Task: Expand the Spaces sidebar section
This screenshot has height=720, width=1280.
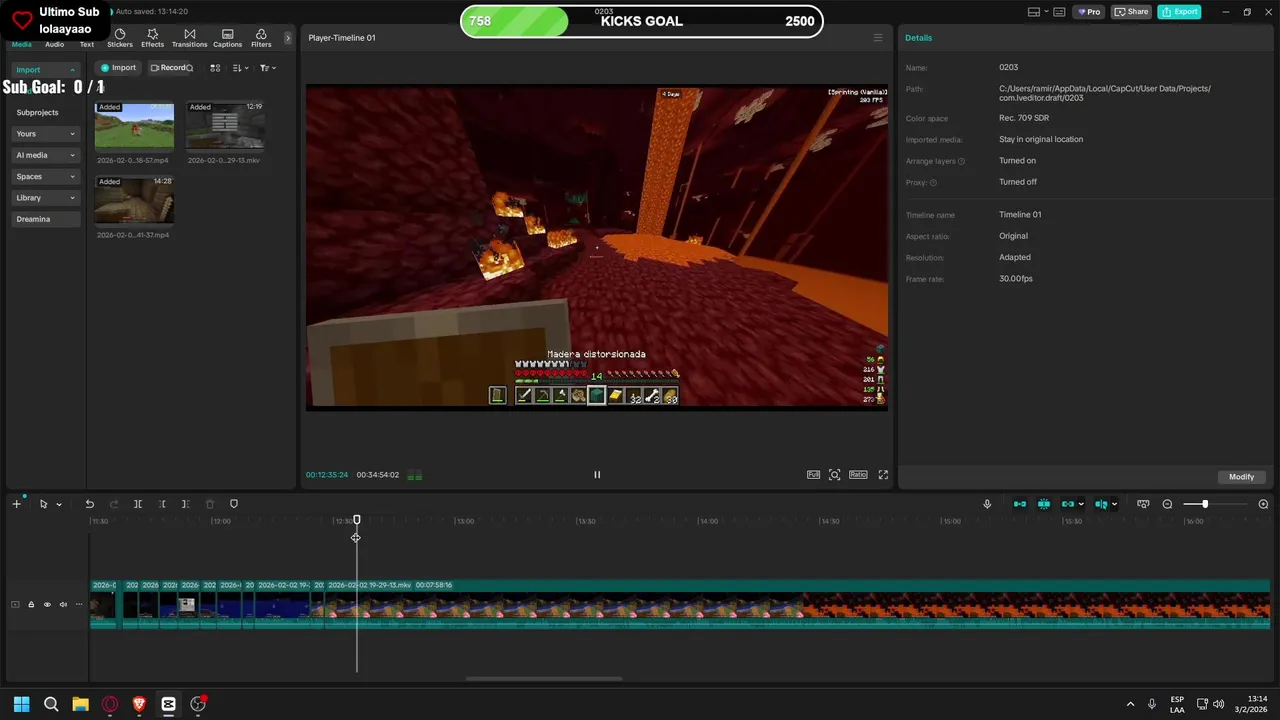Action: [x=45, y=176]
